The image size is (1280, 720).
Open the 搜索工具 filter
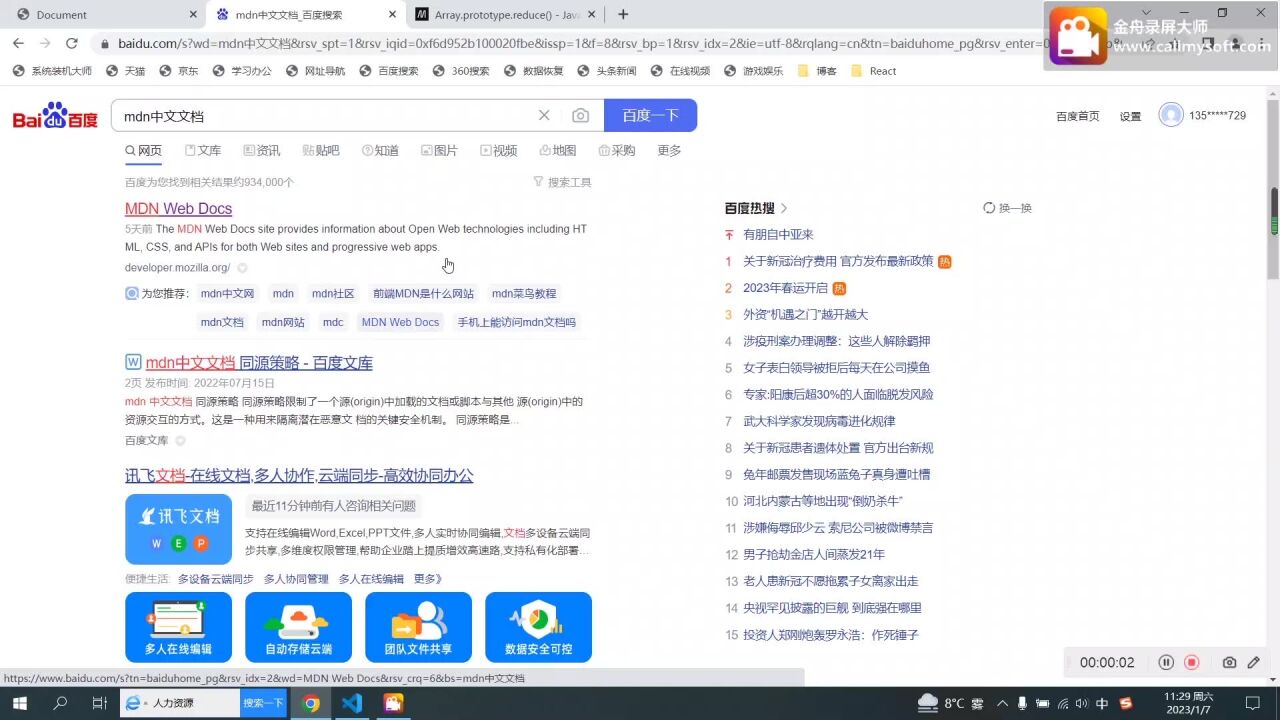[562, 182]
